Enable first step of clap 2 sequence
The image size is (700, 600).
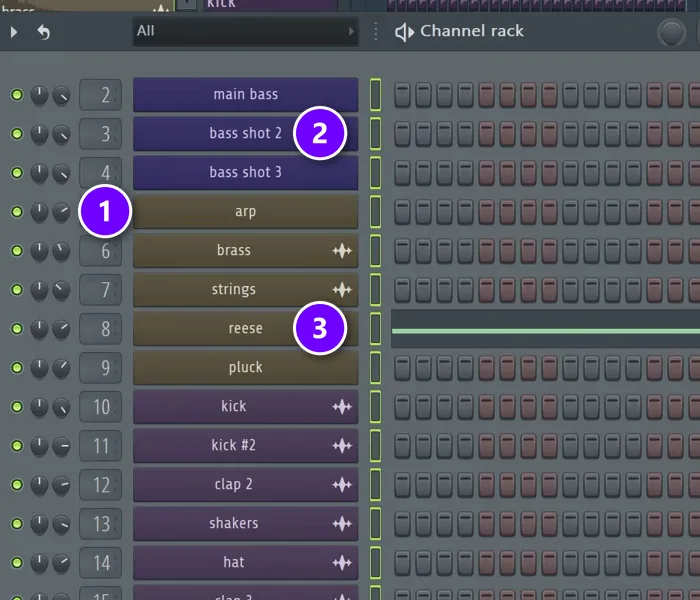(402, 484)
